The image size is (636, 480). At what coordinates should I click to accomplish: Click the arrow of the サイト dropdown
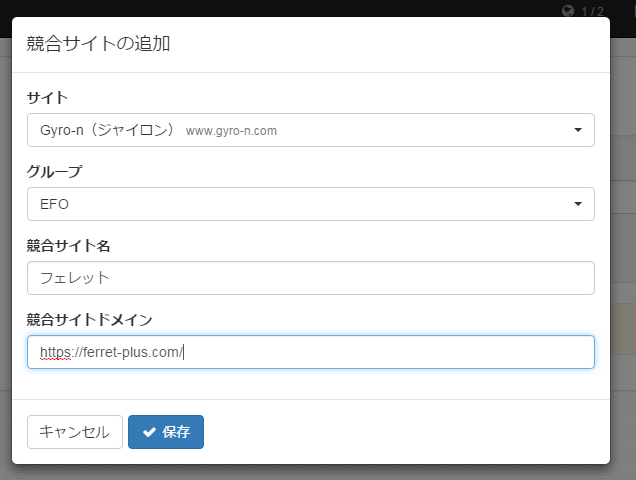578,130
